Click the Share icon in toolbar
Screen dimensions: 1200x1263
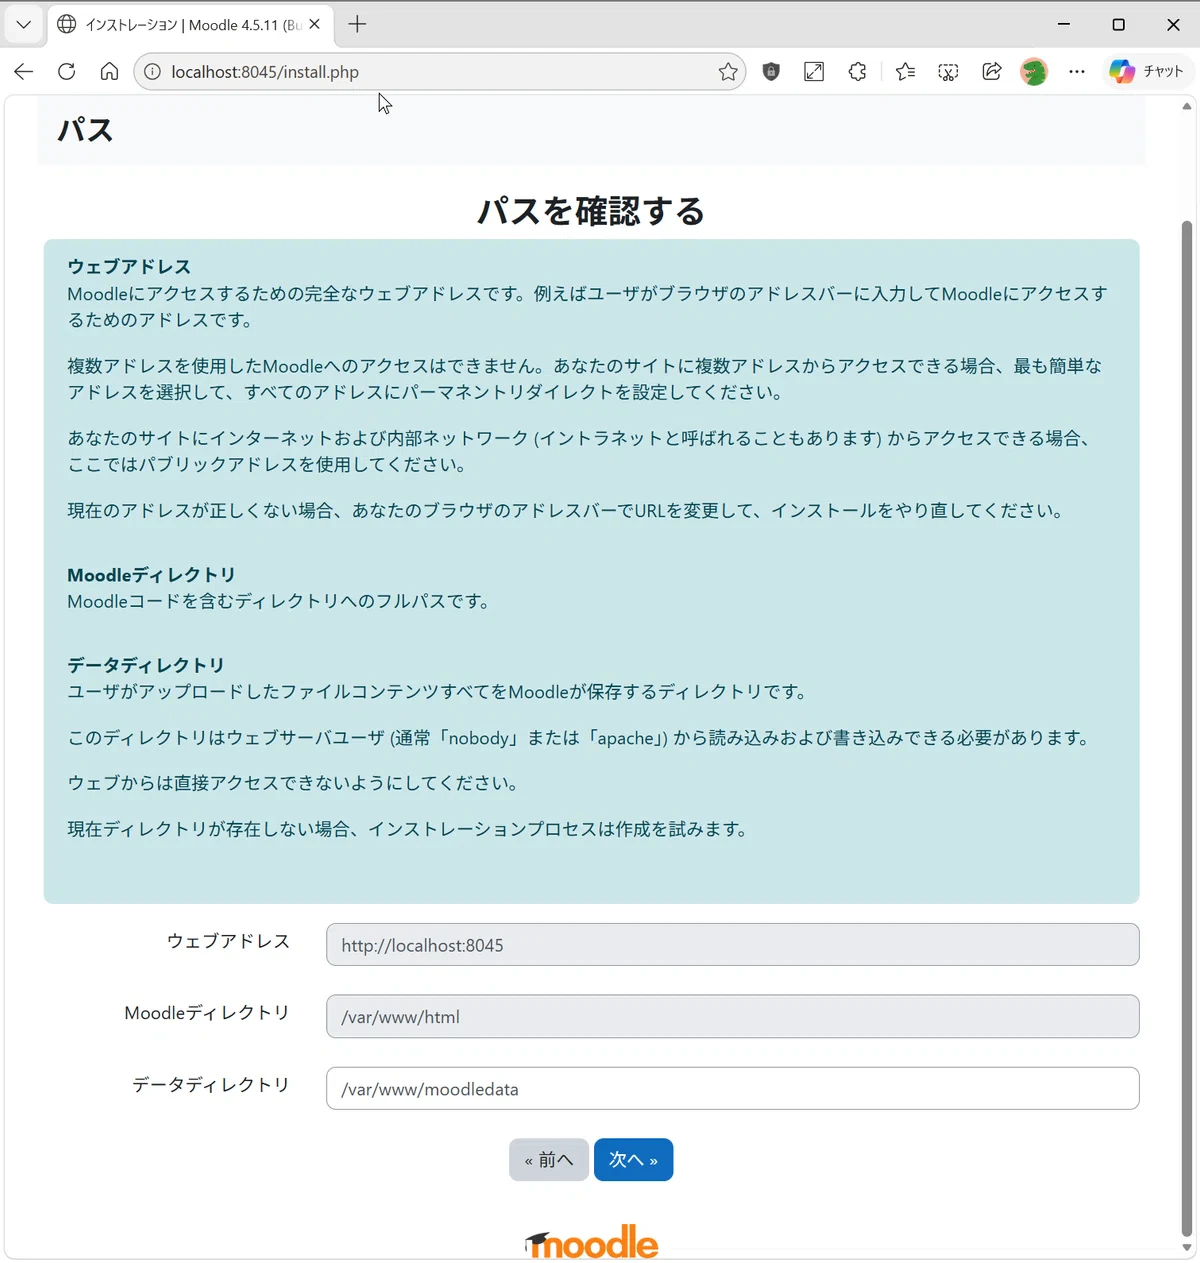click(991, 71)
